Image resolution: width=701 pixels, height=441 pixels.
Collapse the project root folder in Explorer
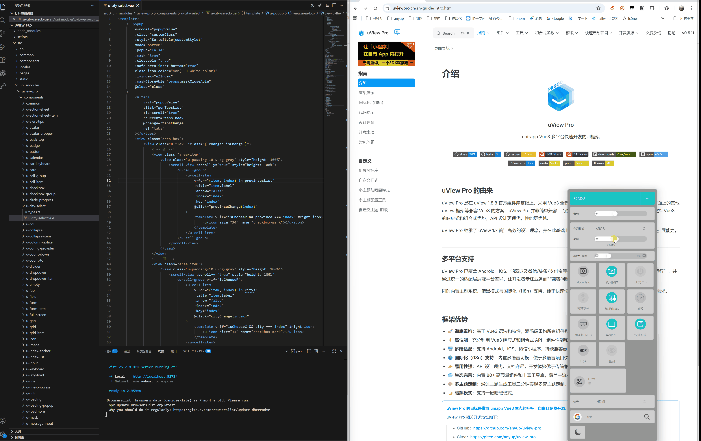point(54,25)
